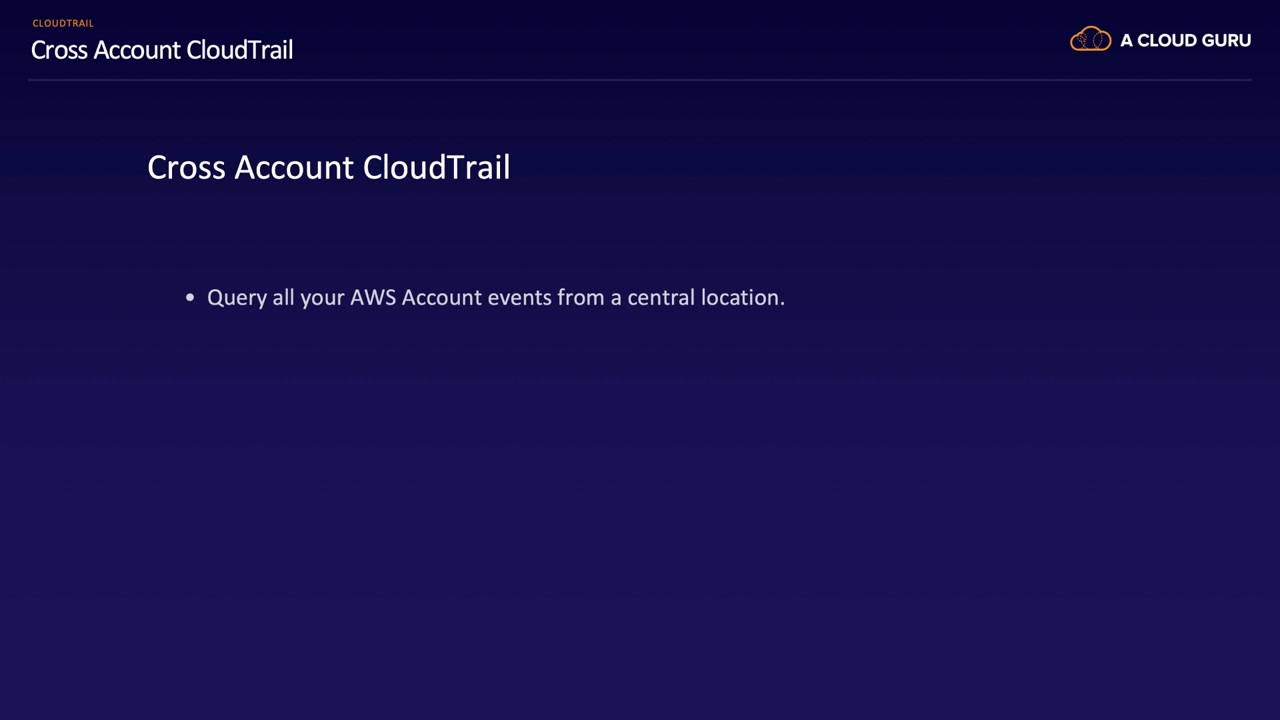The width and height of the screenshot is (1280, 720).
Task: Click the word GURU in the logo text
Action: tap(1223, 41)
